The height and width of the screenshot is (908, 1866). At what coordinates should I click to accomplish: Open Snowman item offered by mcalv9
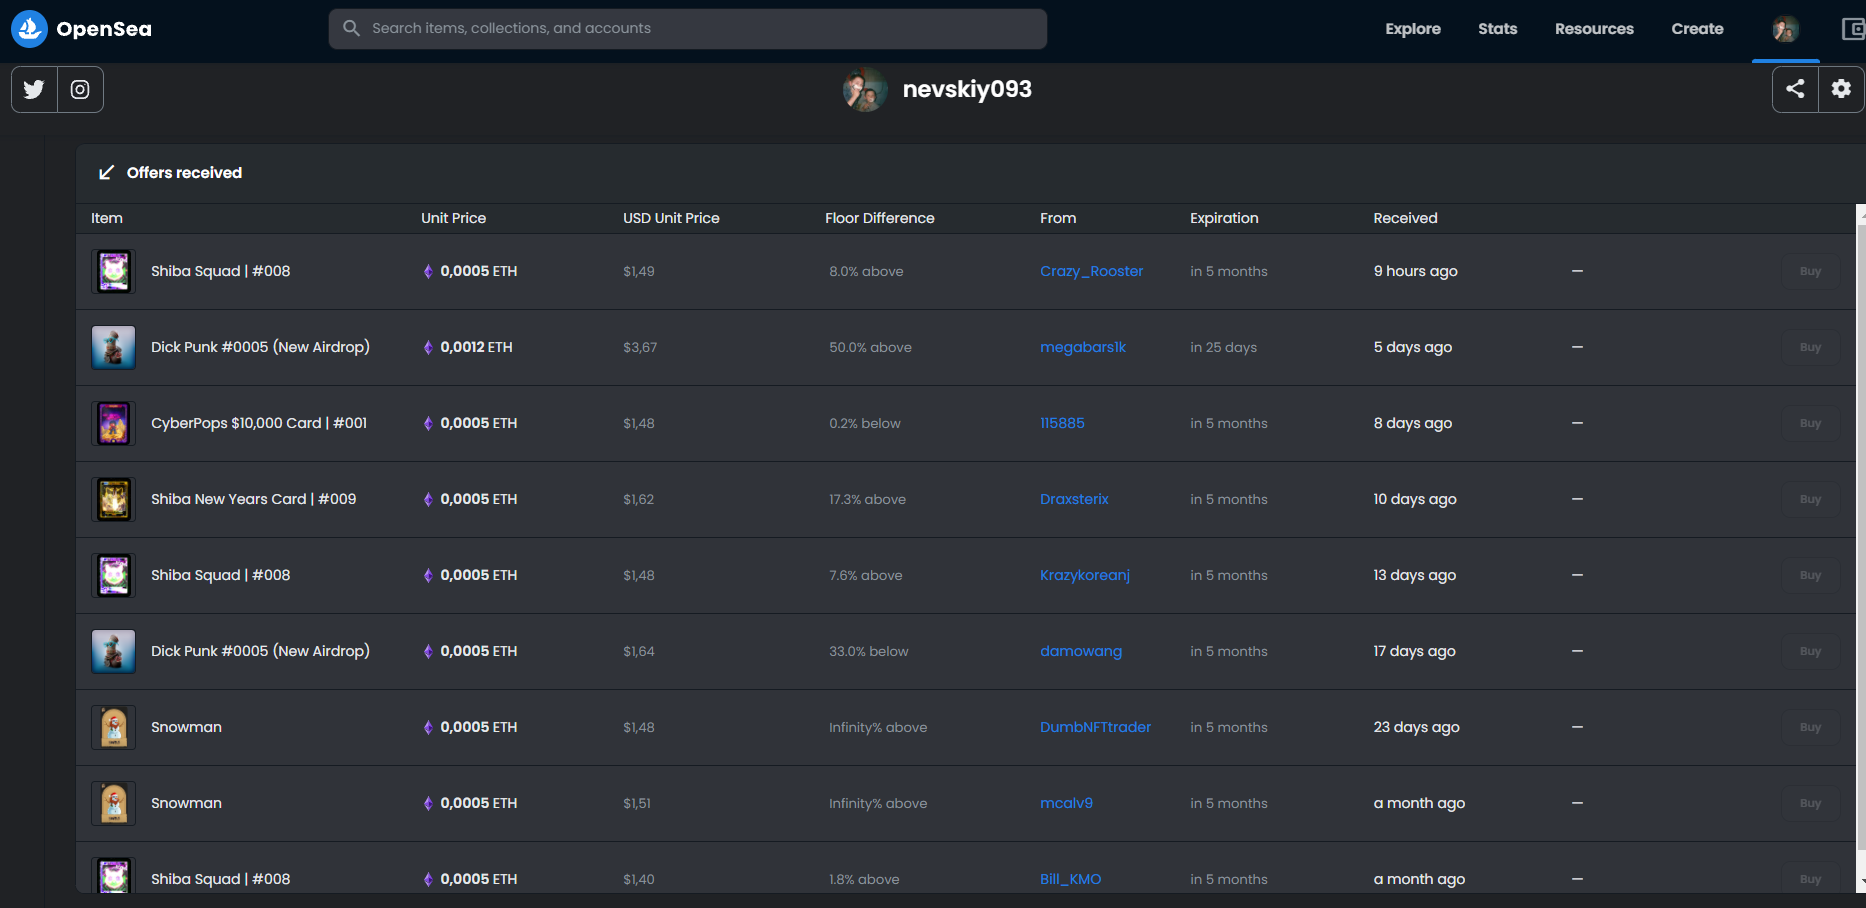pos(186,803)
